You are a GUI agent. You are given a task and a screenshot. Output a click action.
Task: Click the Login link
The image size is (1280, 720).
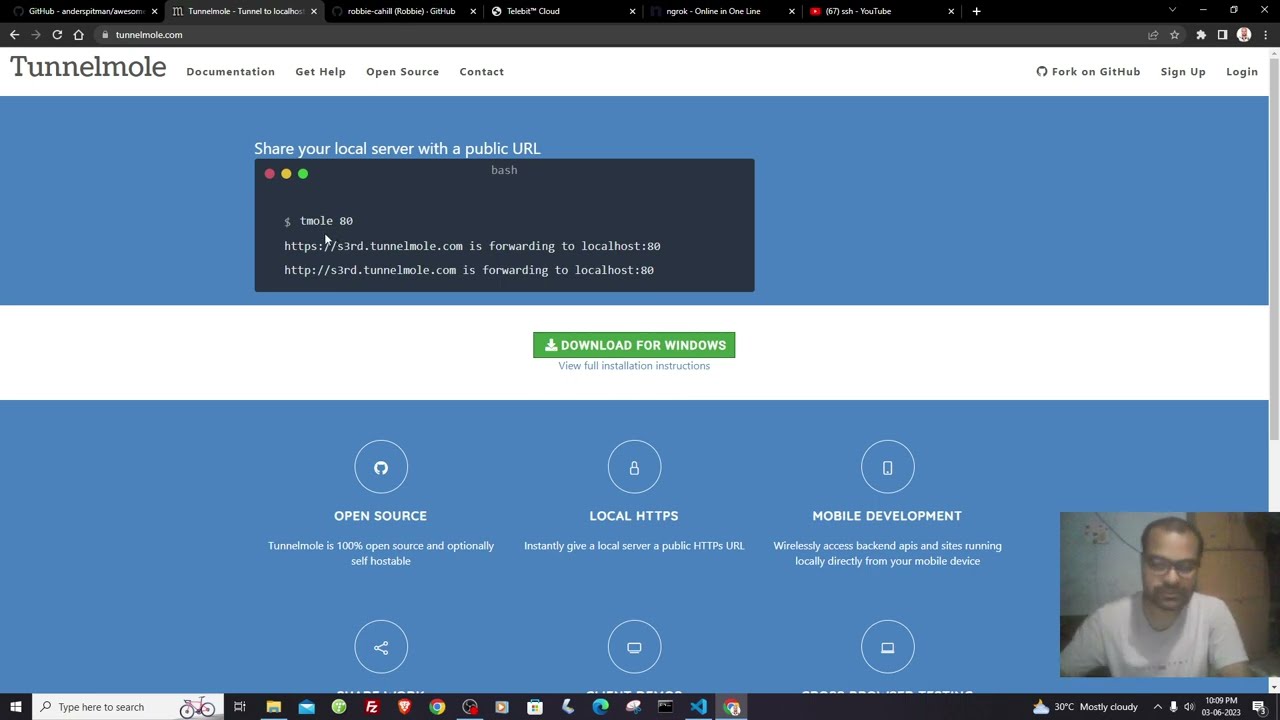[x=1242, y=72]
